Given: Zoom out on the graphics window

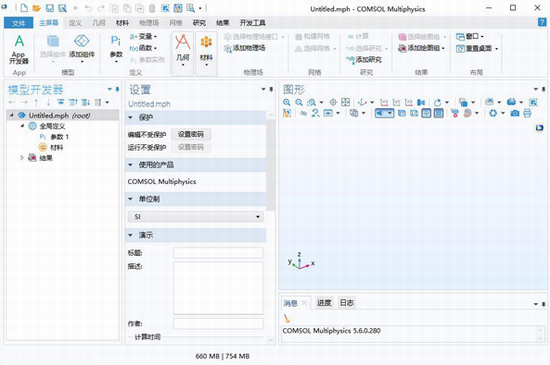Looking at the screenshot, I should [x=299, y=102].
